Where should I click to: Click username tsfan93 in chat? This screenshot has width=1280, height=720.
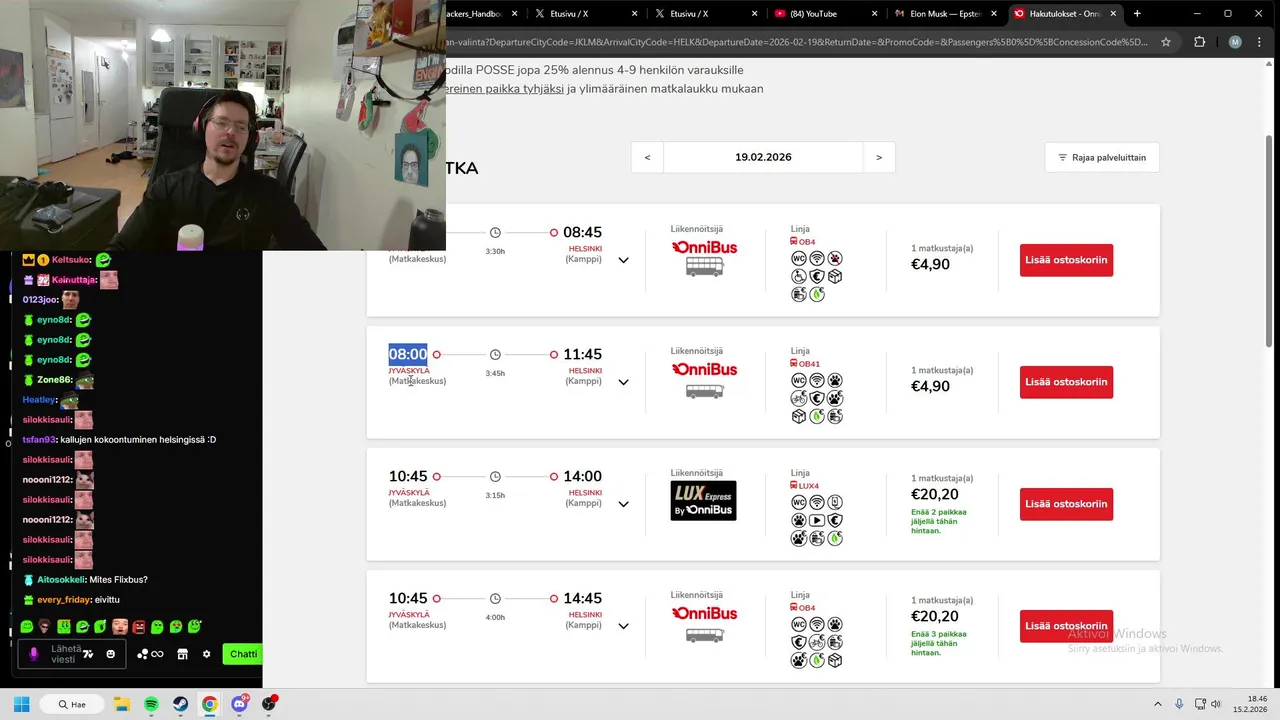[x=39, y=439]
